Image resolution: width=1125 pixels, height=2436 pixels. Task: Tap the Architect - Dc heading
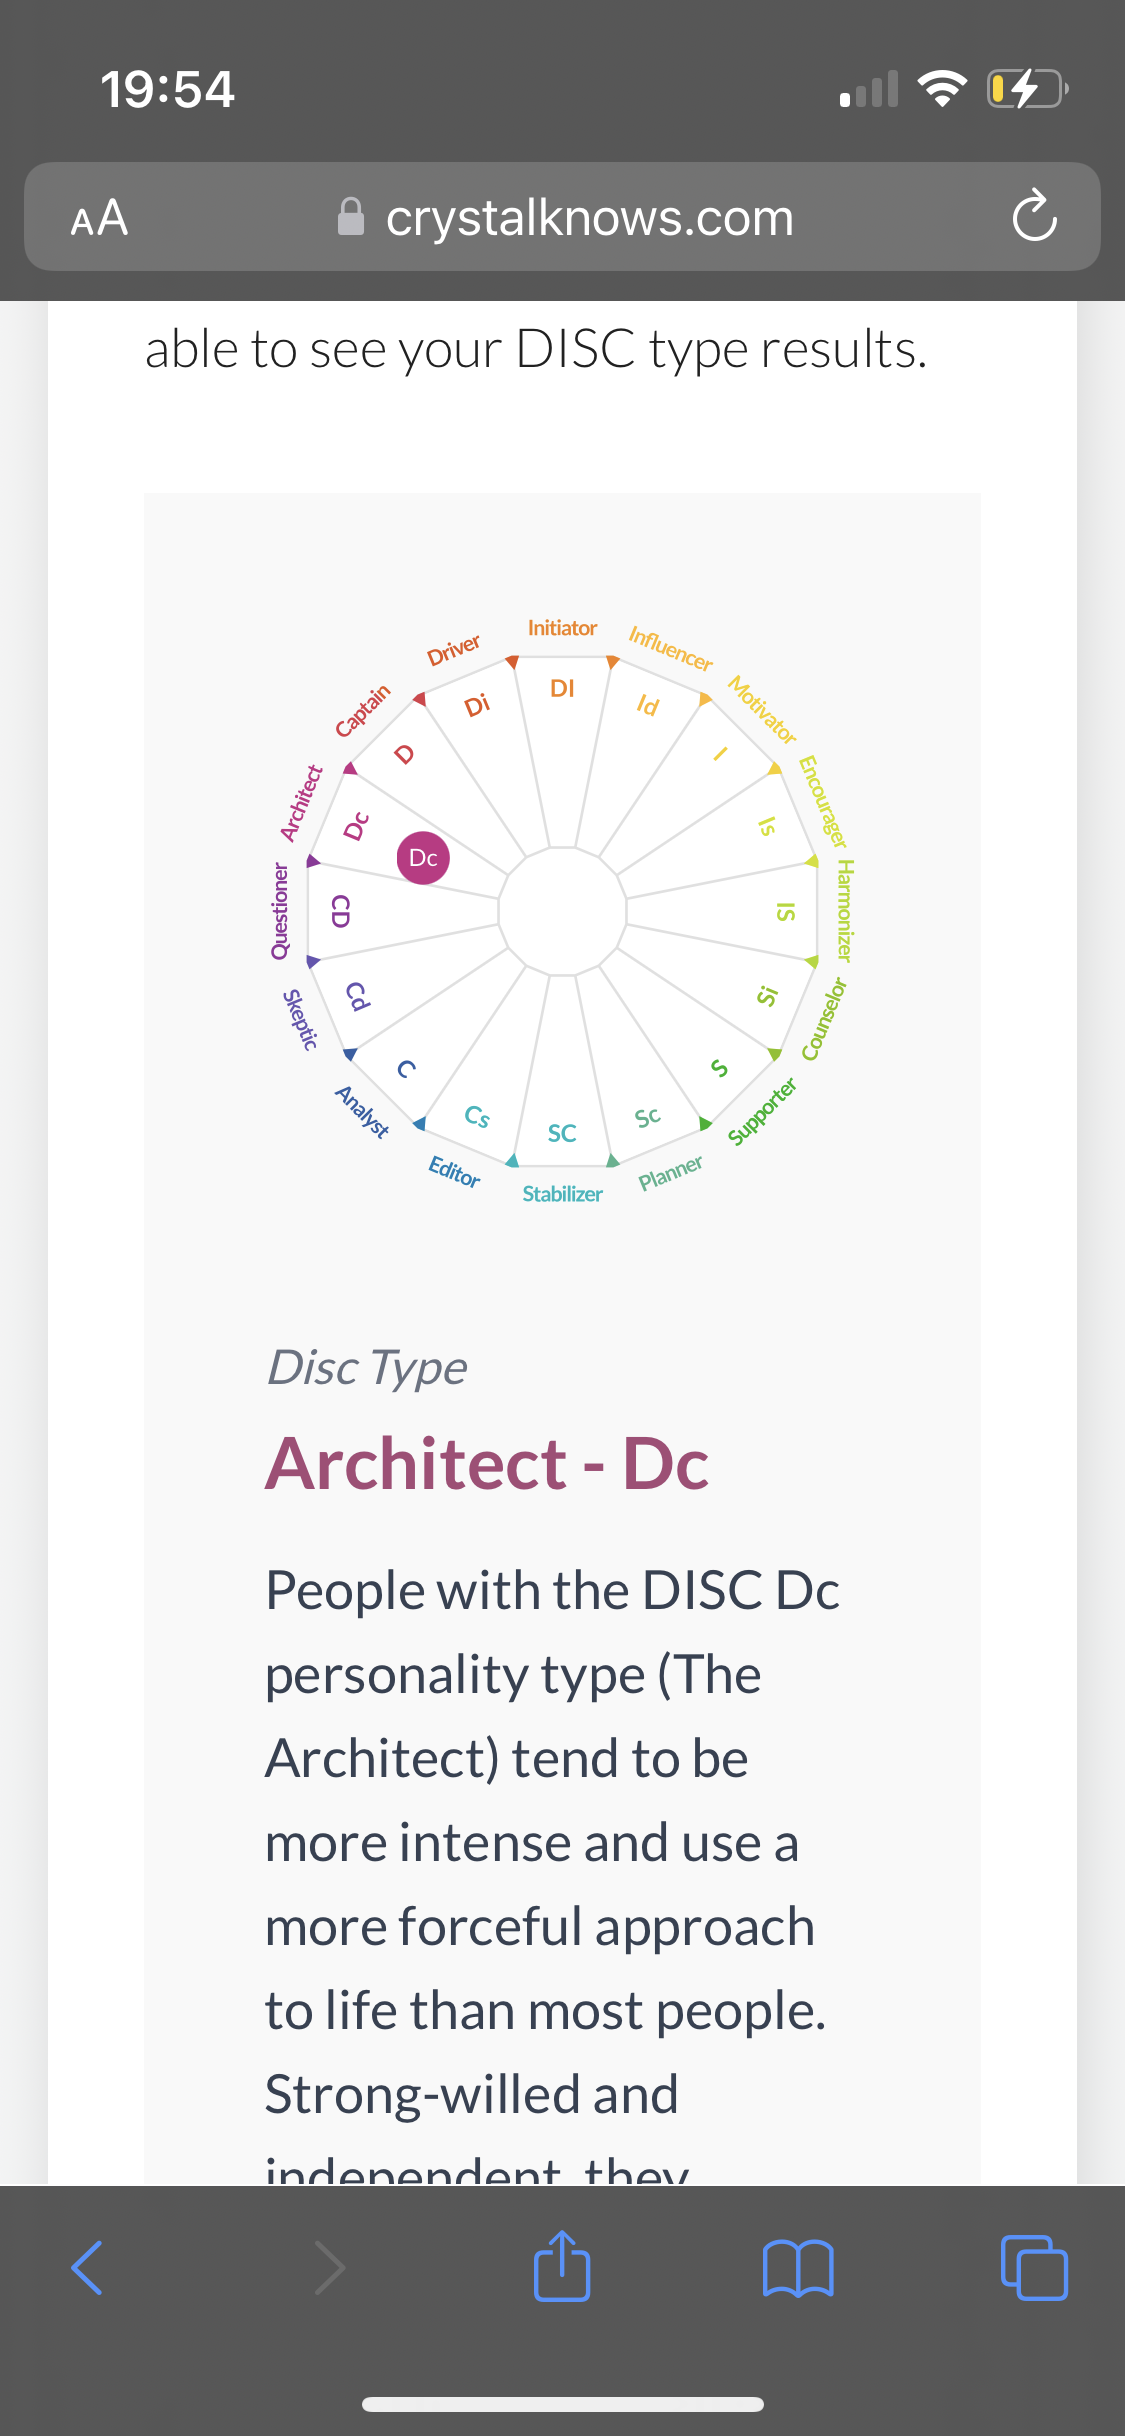click(x=487, y=1464)
